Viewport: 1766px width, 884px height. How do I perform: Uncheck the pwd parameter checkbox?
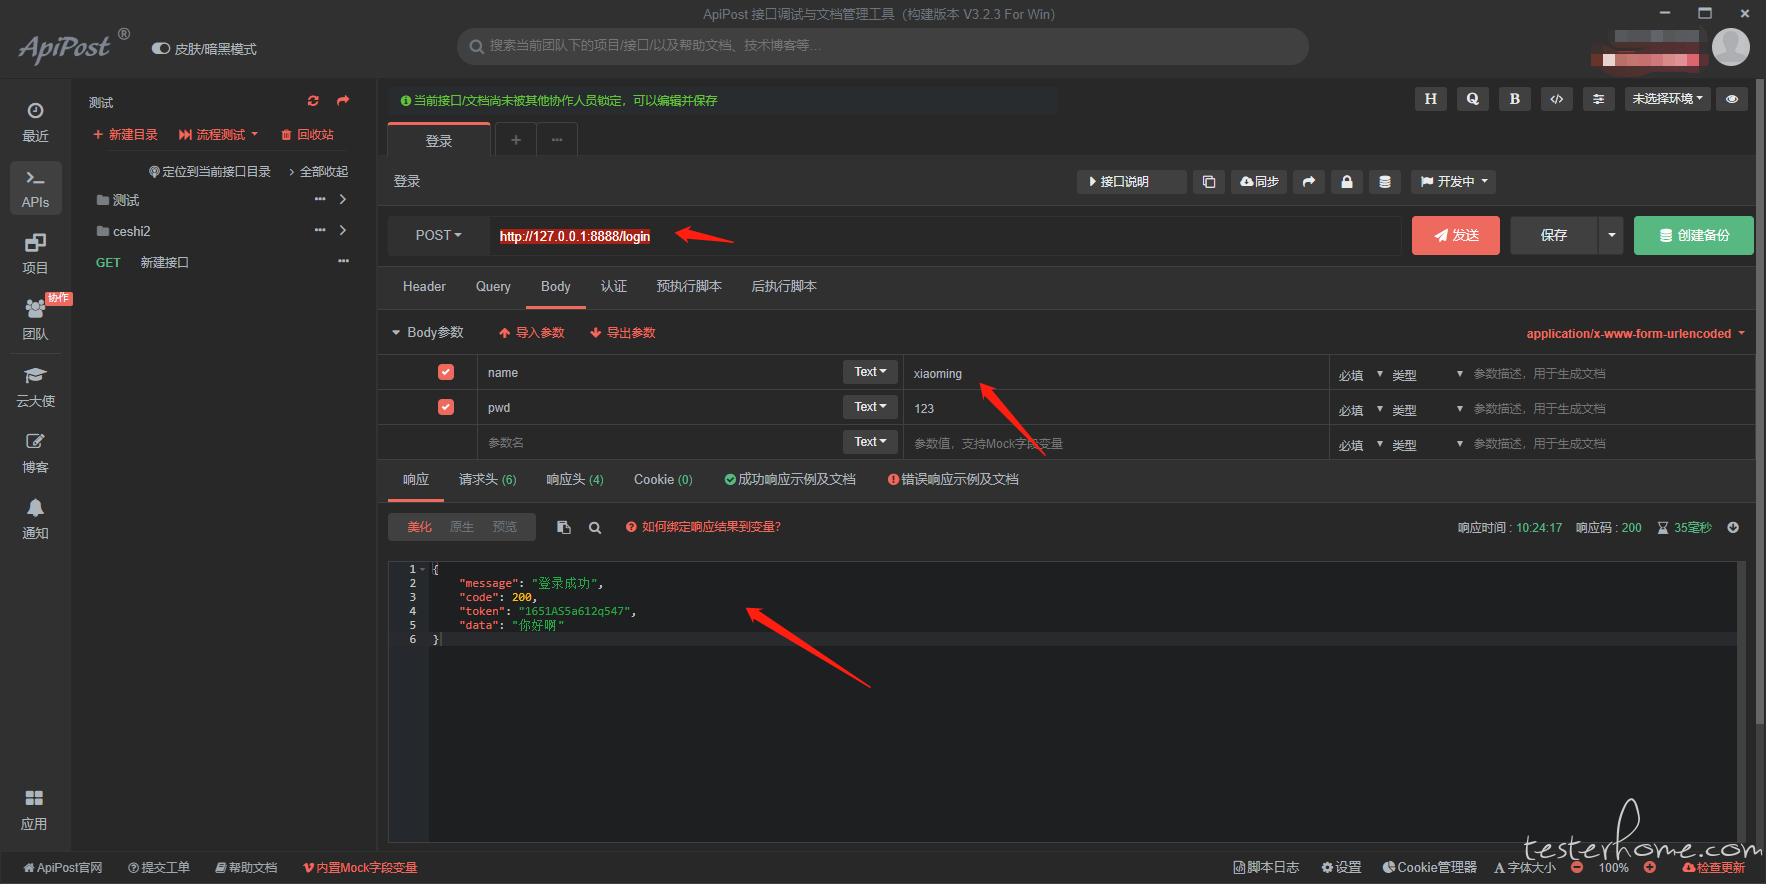tap(446, 407)
